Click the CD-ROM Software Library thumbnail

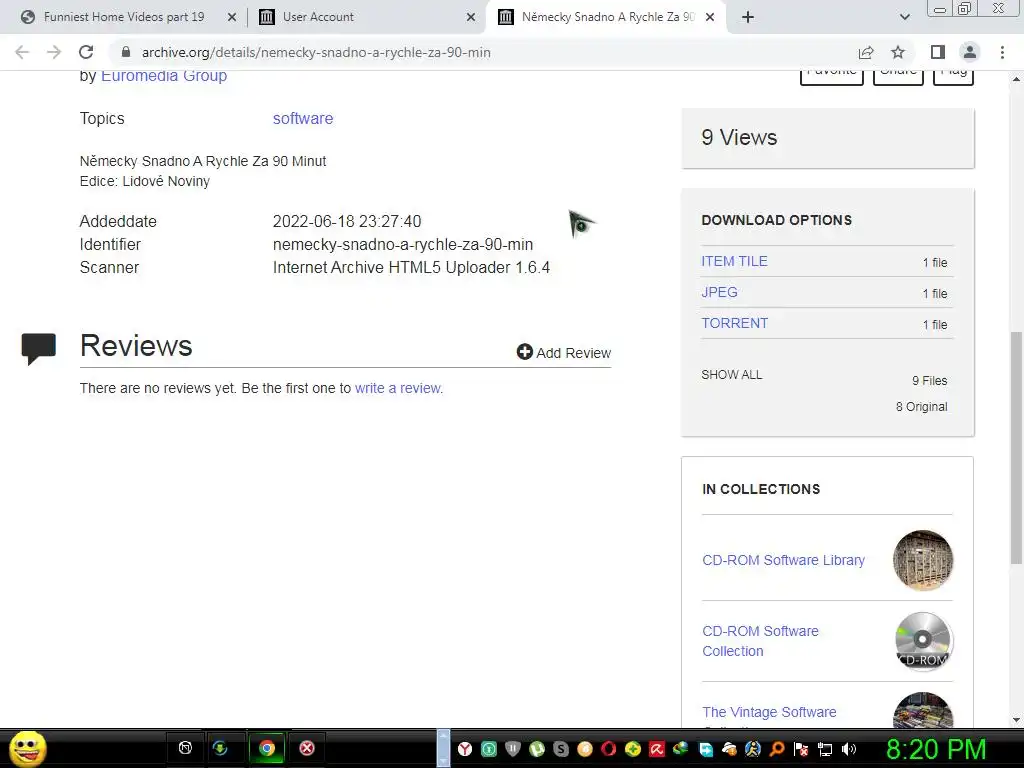click(922, 560)
